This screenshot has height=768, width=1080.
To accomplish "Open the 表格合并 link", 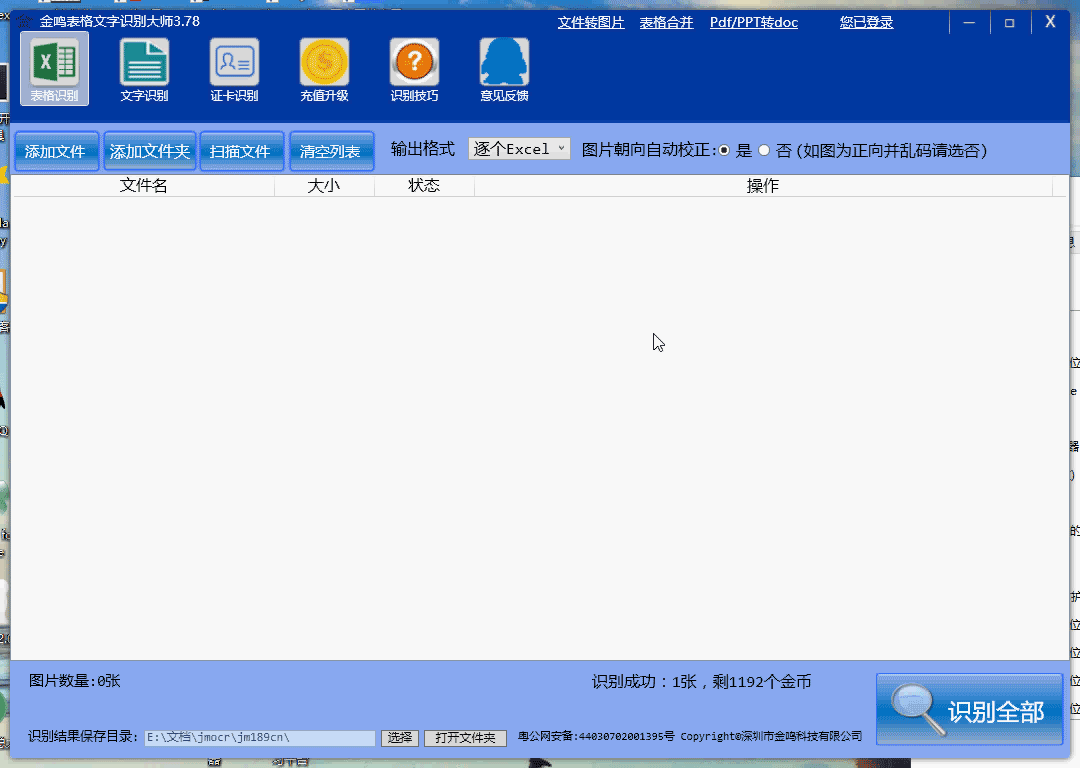I will [666, 23].
